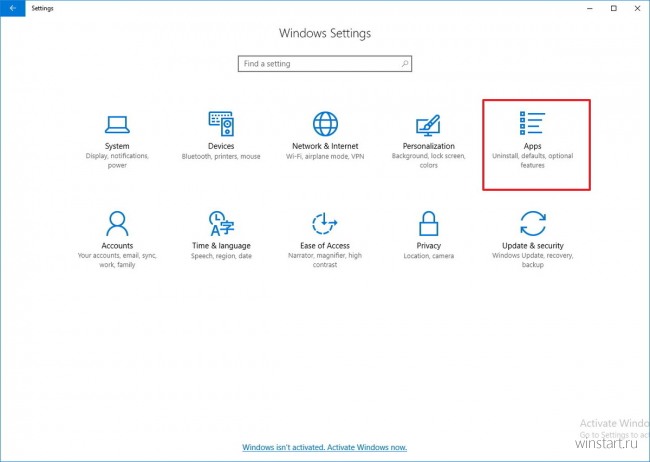The image size is (650, 462).
Task: Select the Time & language label
Action: click(x=221, y=246)
